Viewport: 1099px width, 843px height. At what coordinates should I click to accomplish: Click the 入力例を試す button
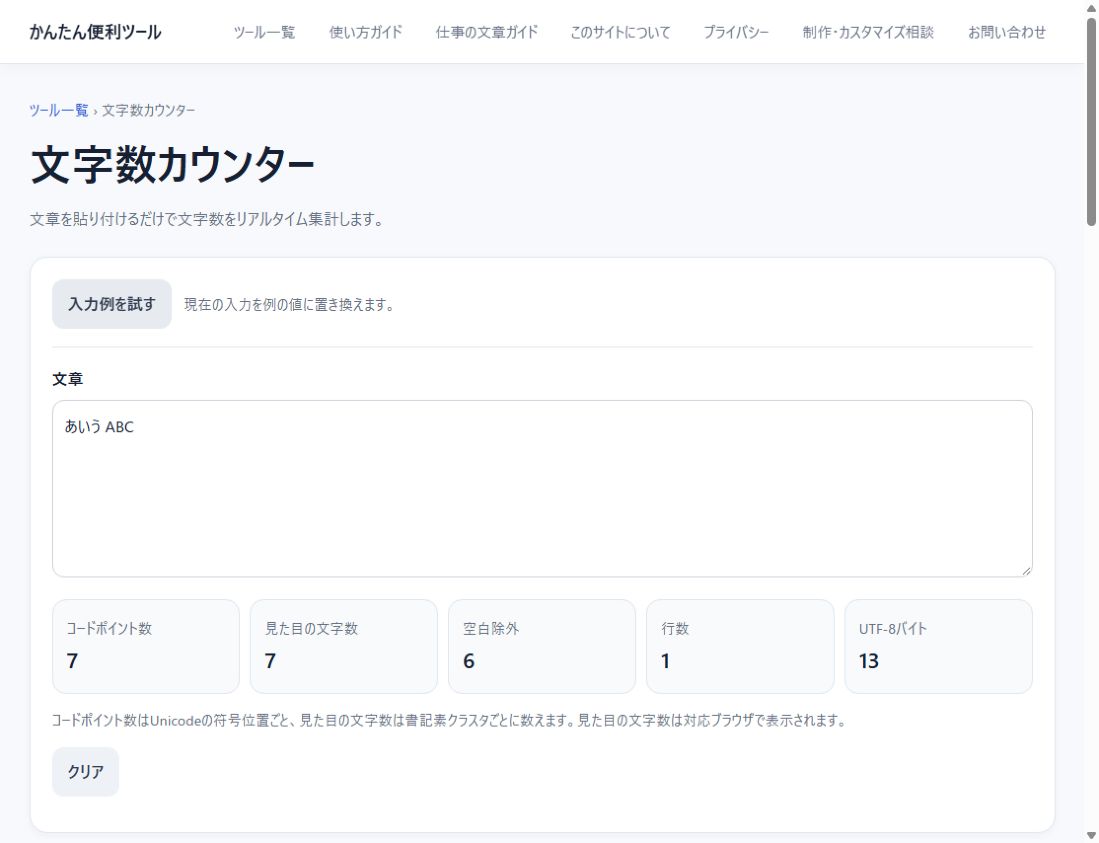pyautogui.click(x=112, y=304)
